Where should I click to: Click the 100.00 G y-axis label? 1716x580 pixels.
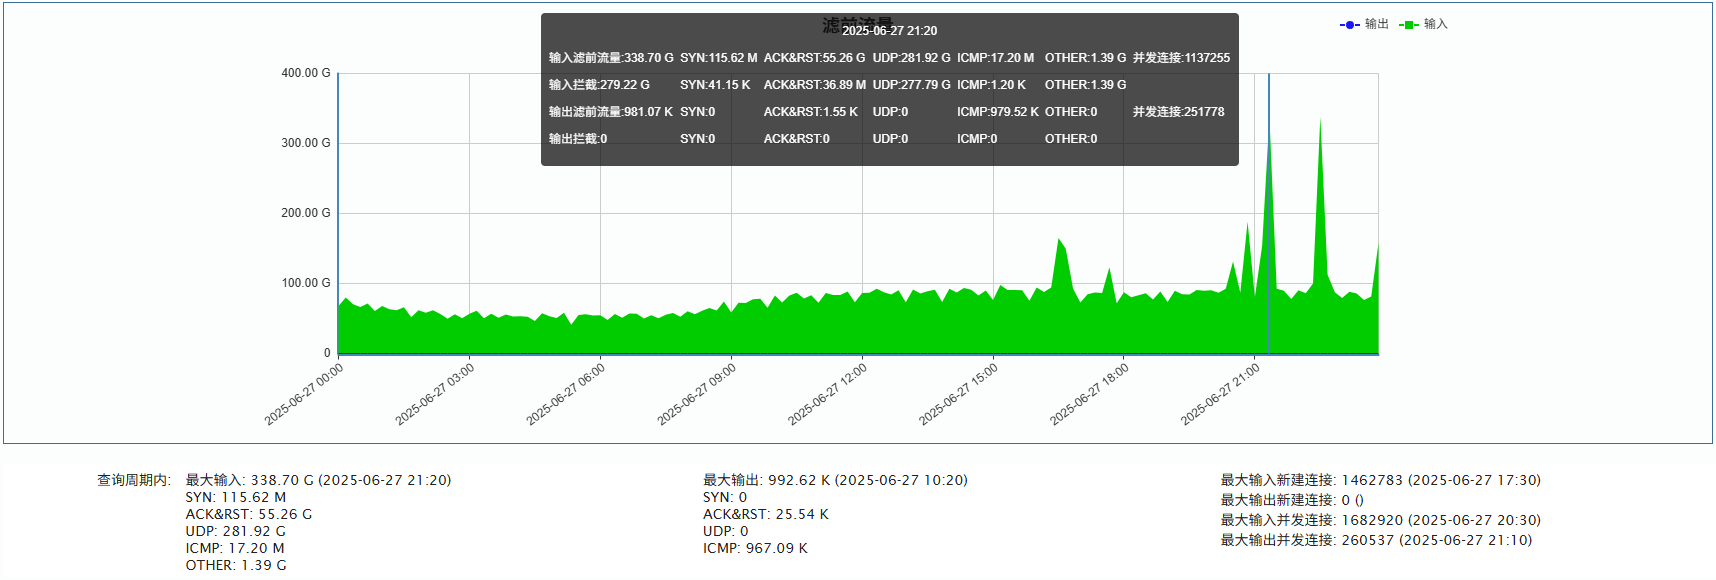tap(305, 283)
